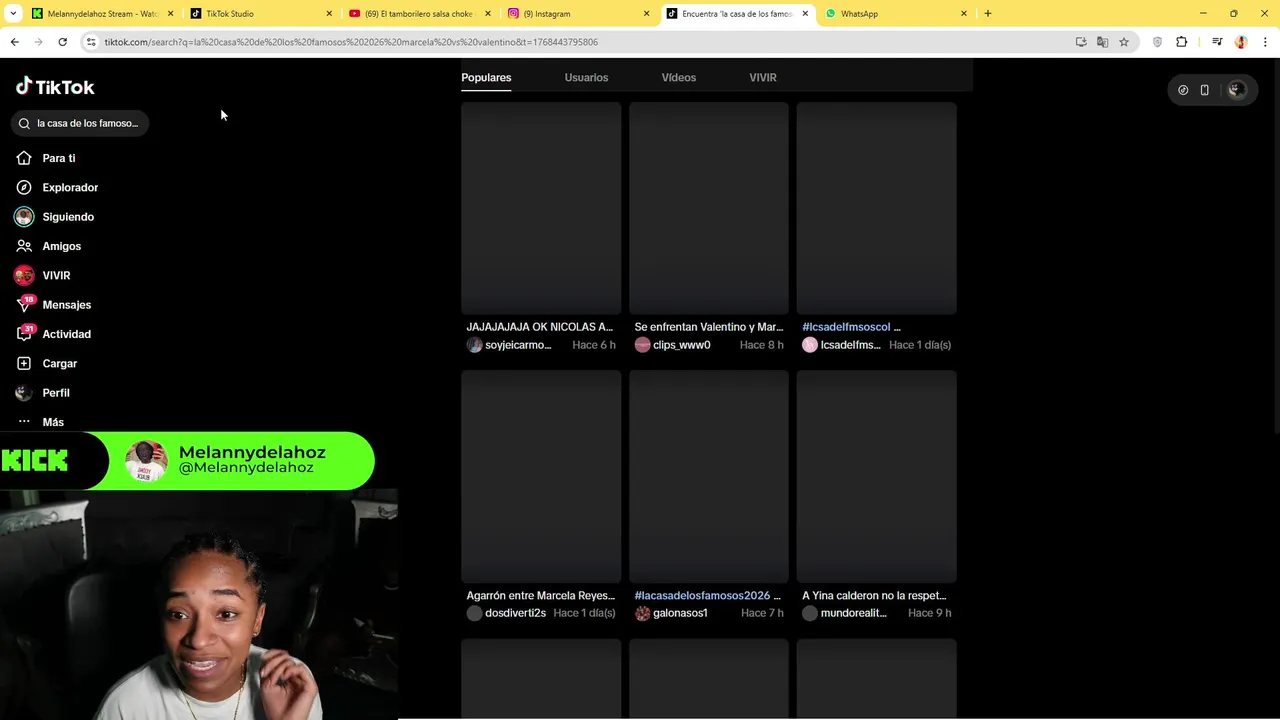Open the Chrome three-dot menu
Screen dimensions: 1280x720
point(1266,42)
